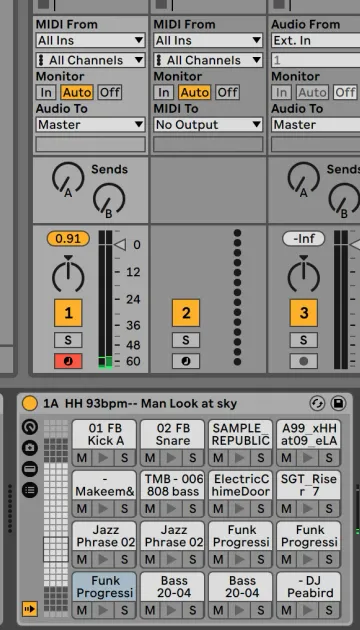Preview-play the - Makeem& pad
This screenshot has width=360, height=630.
(x=103, y=508)
